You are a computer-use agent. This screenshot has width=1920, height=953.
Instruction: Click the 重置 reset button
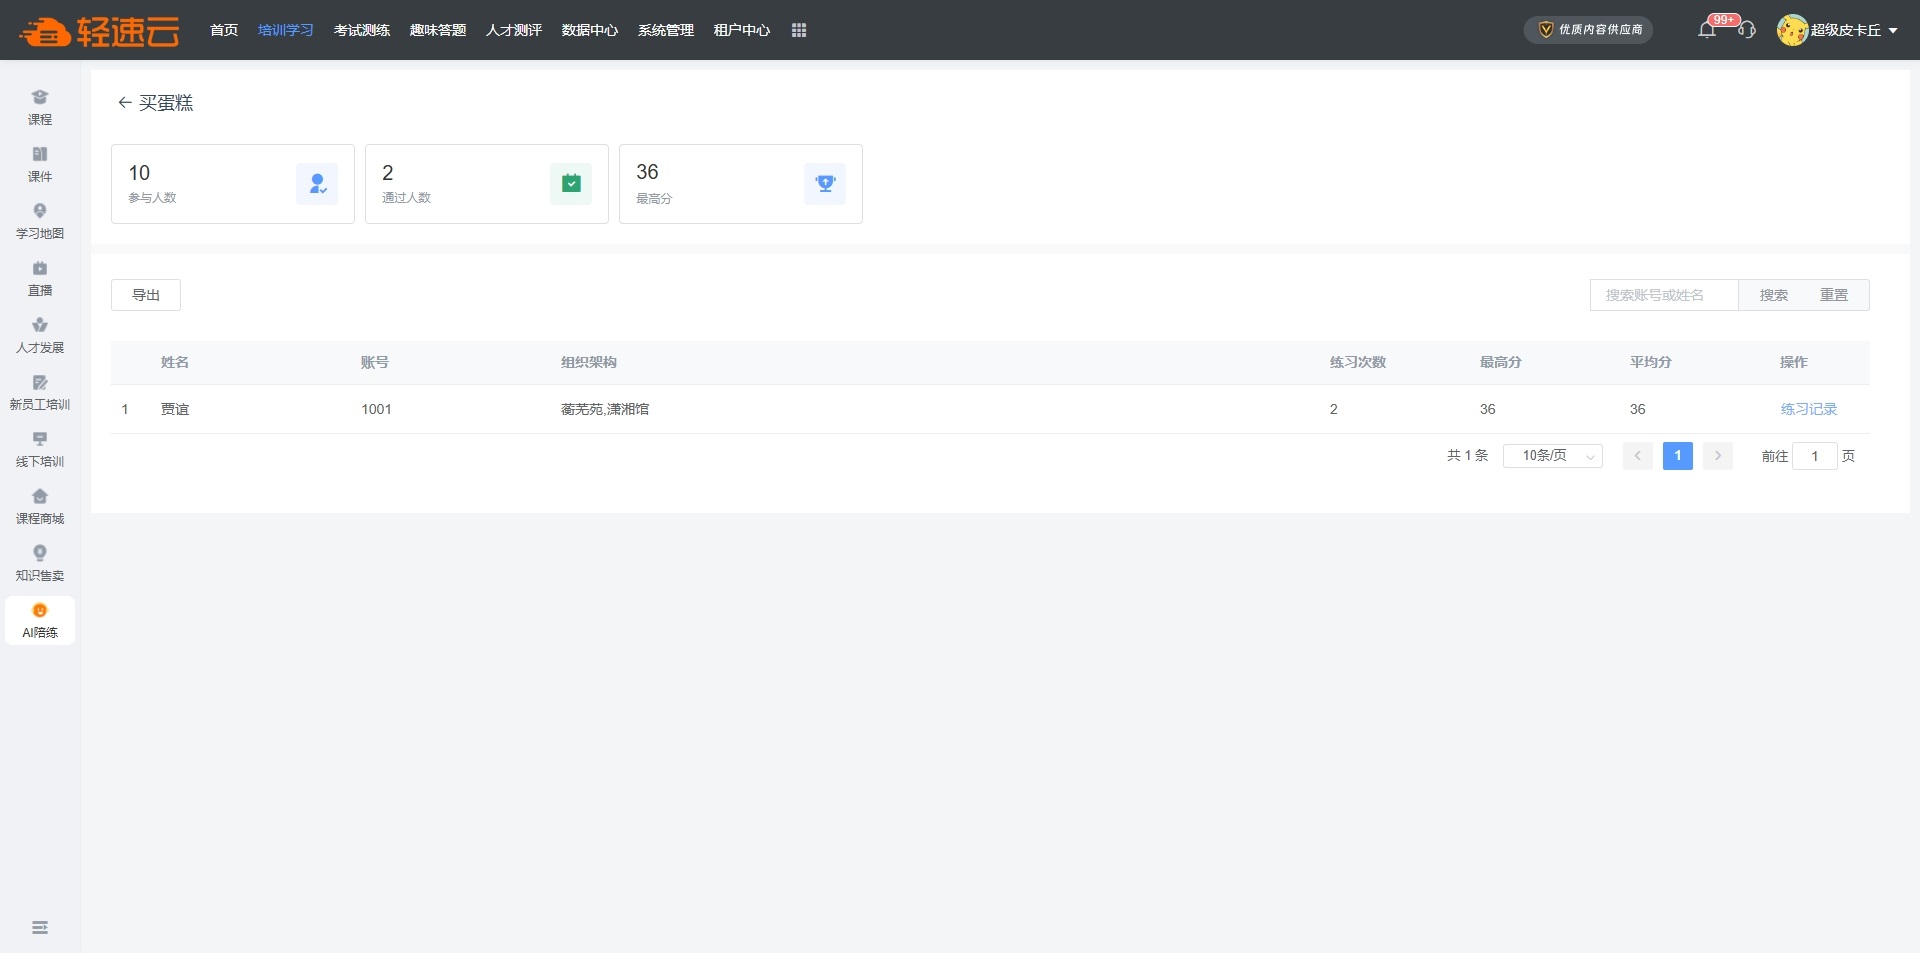(x=1833, y=295)
